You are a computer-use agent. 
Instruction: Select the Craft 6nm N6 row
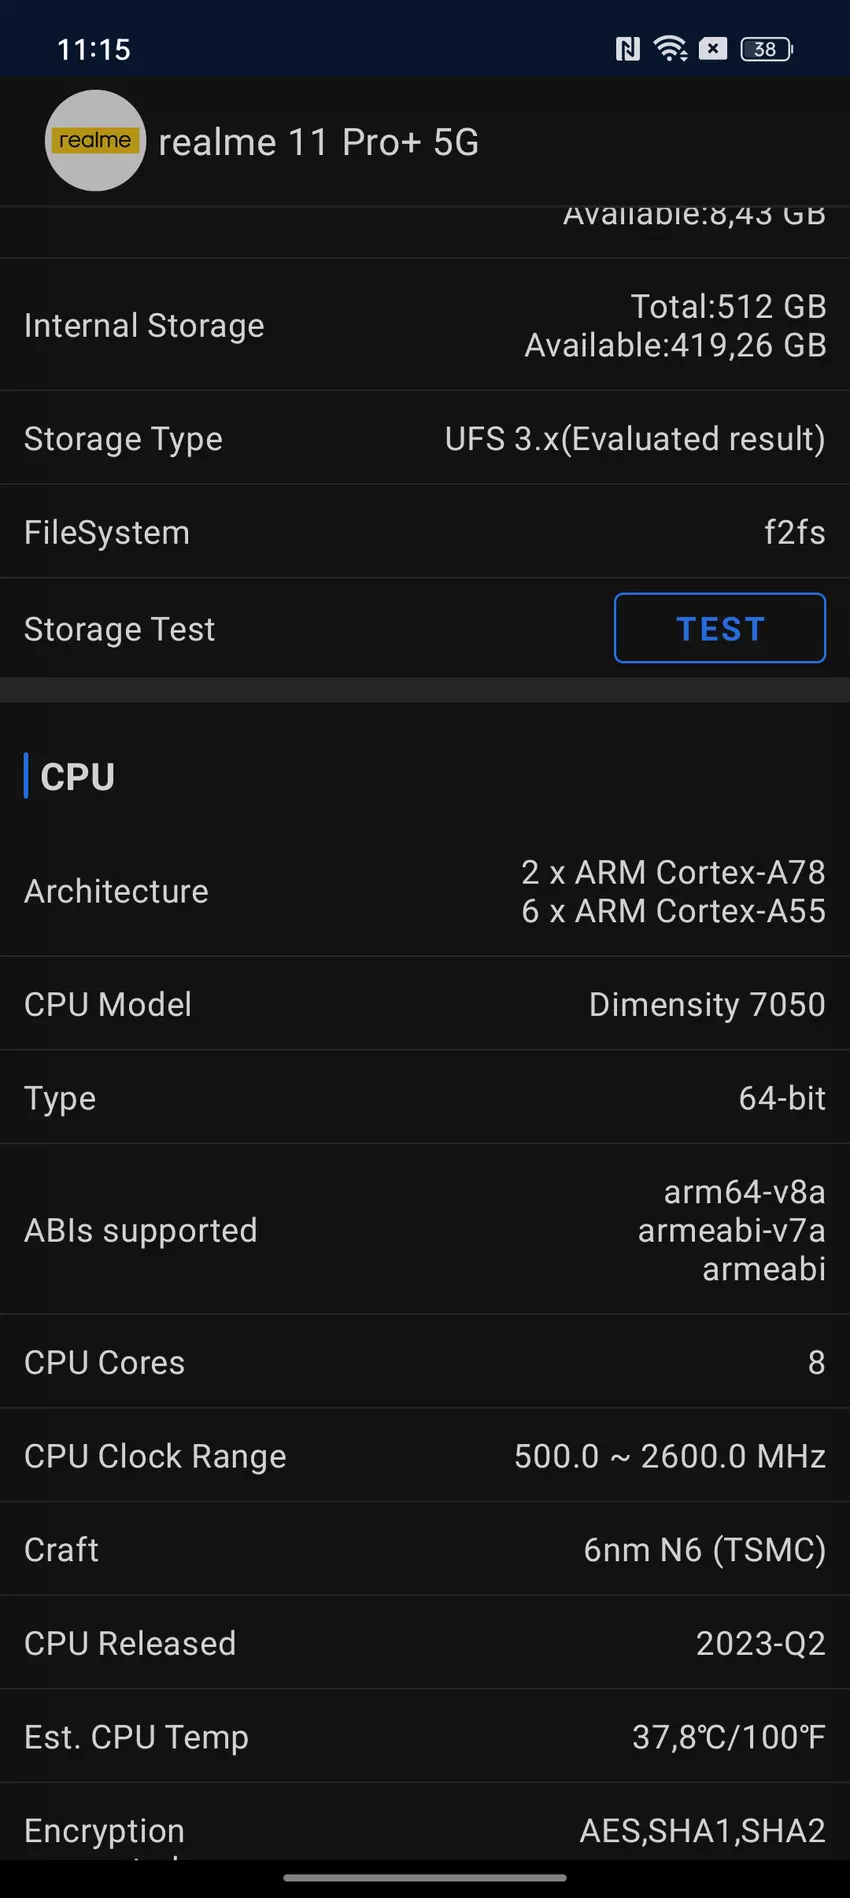(x=425, y=1549)
